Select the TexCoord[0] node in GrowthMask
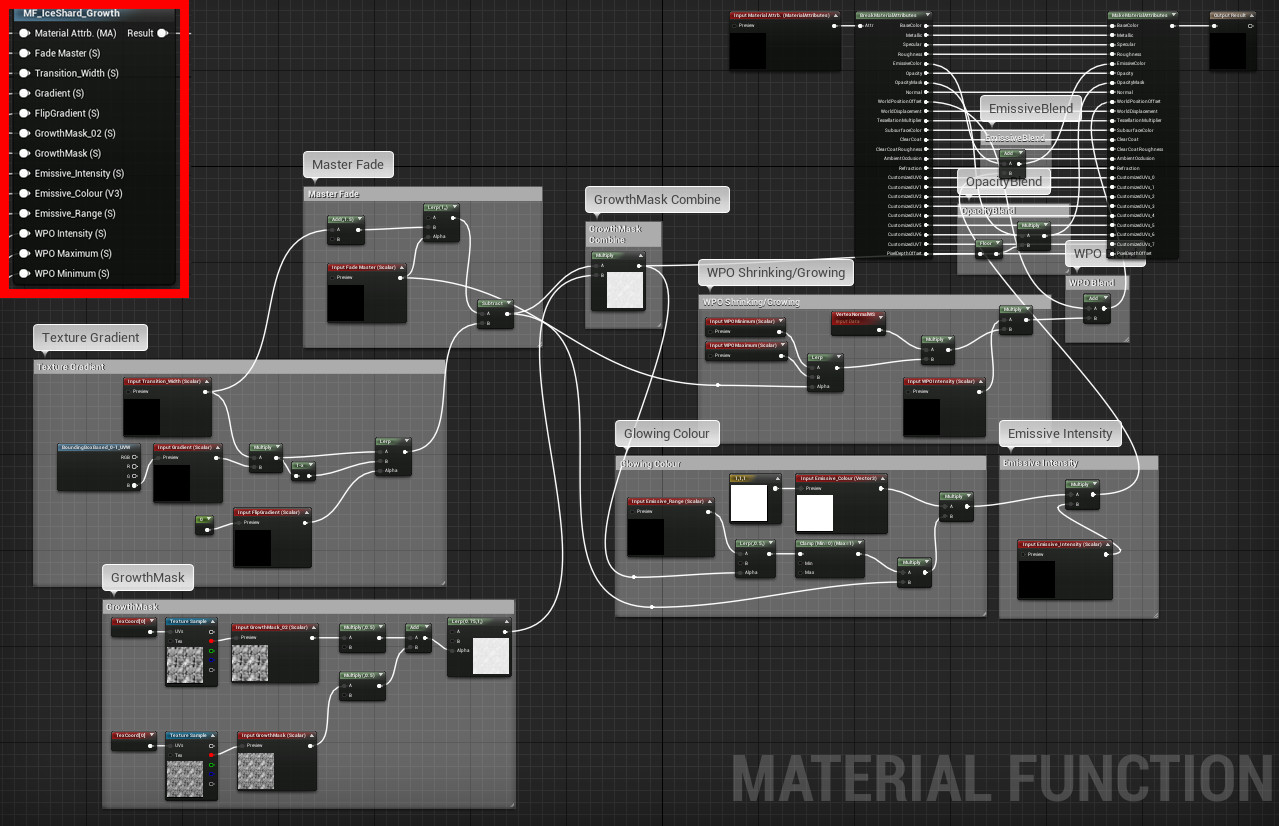 click(131, 621)
